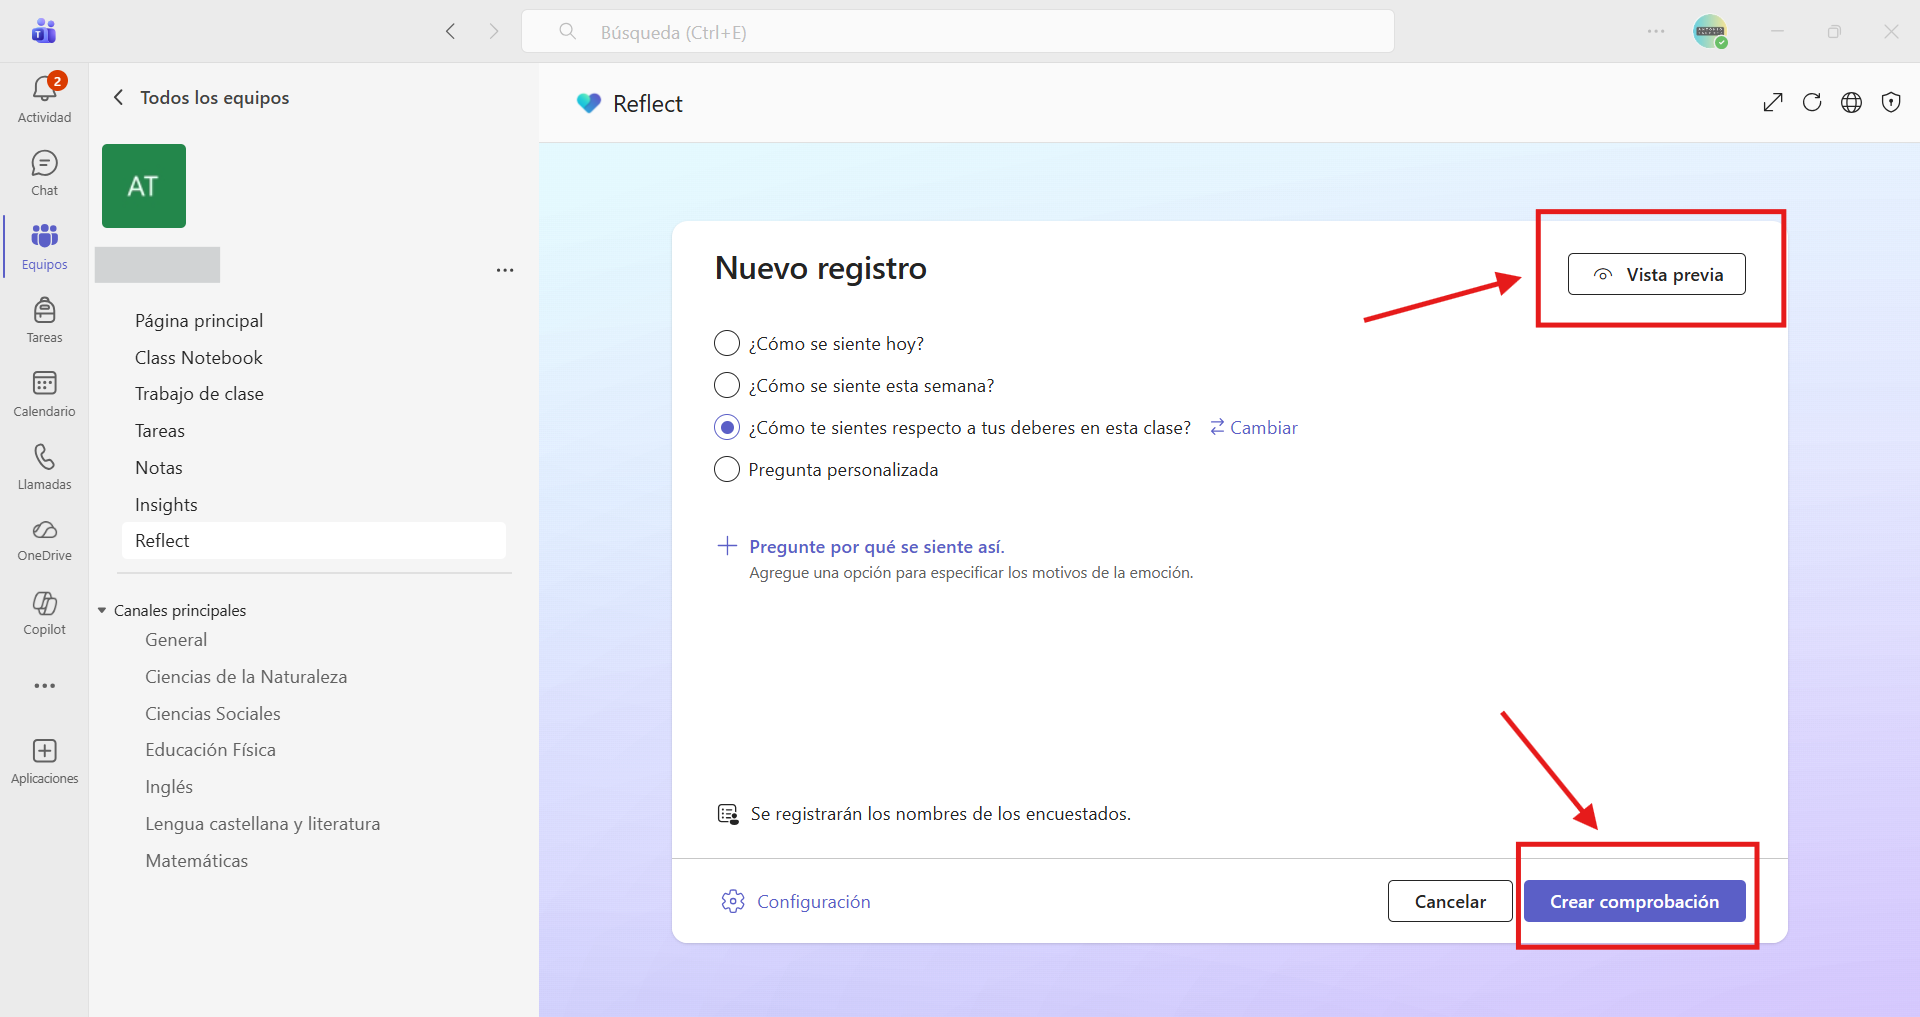Select "¿Cómo se siente hoy?" option
Image resolution: width=1920 pixels, height=1017 pixels.
pos(727,343)
